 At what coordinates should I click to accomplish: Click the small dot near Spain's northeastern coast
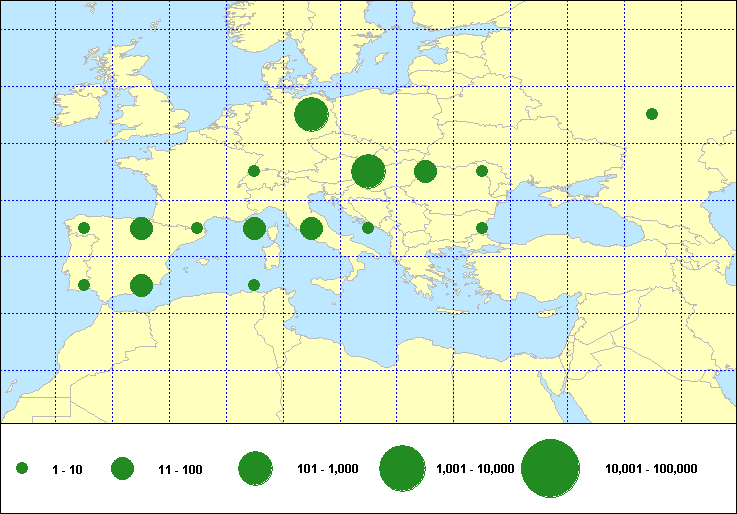click(197, 228)
